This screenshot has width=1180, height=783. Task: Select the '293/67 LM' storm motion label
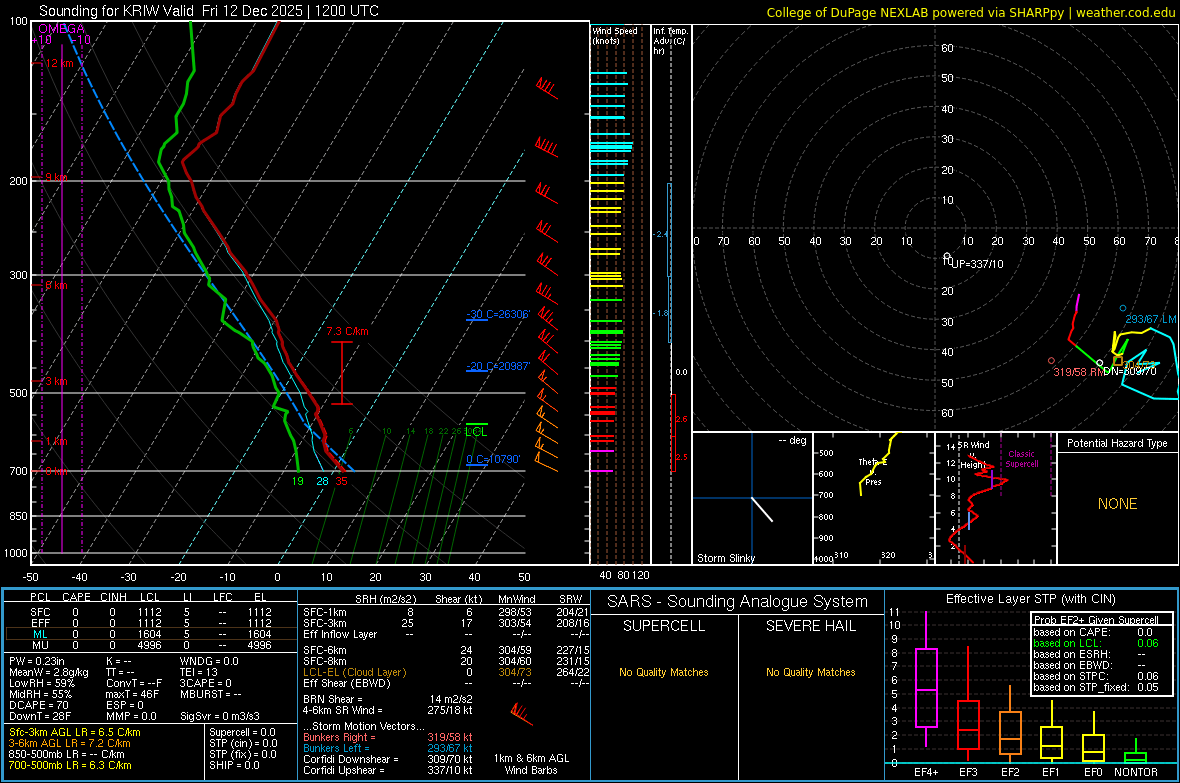tap(1150, 319)
